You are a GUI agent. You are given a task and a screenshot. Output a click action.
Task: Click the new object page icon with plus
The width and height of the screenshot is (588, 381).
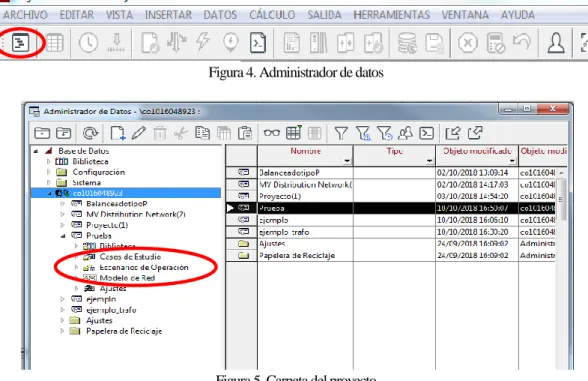click(x=118, y=133)
